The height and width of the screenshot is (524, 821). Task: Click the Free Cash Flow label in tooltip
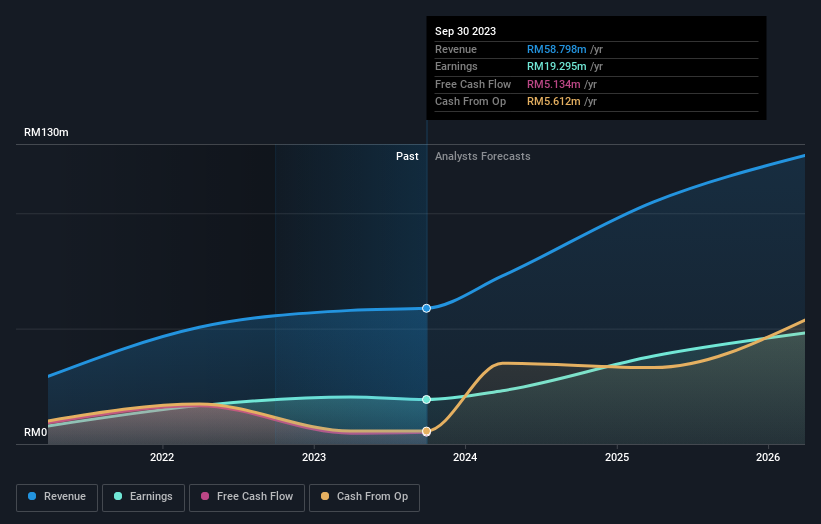coord(473,84)
